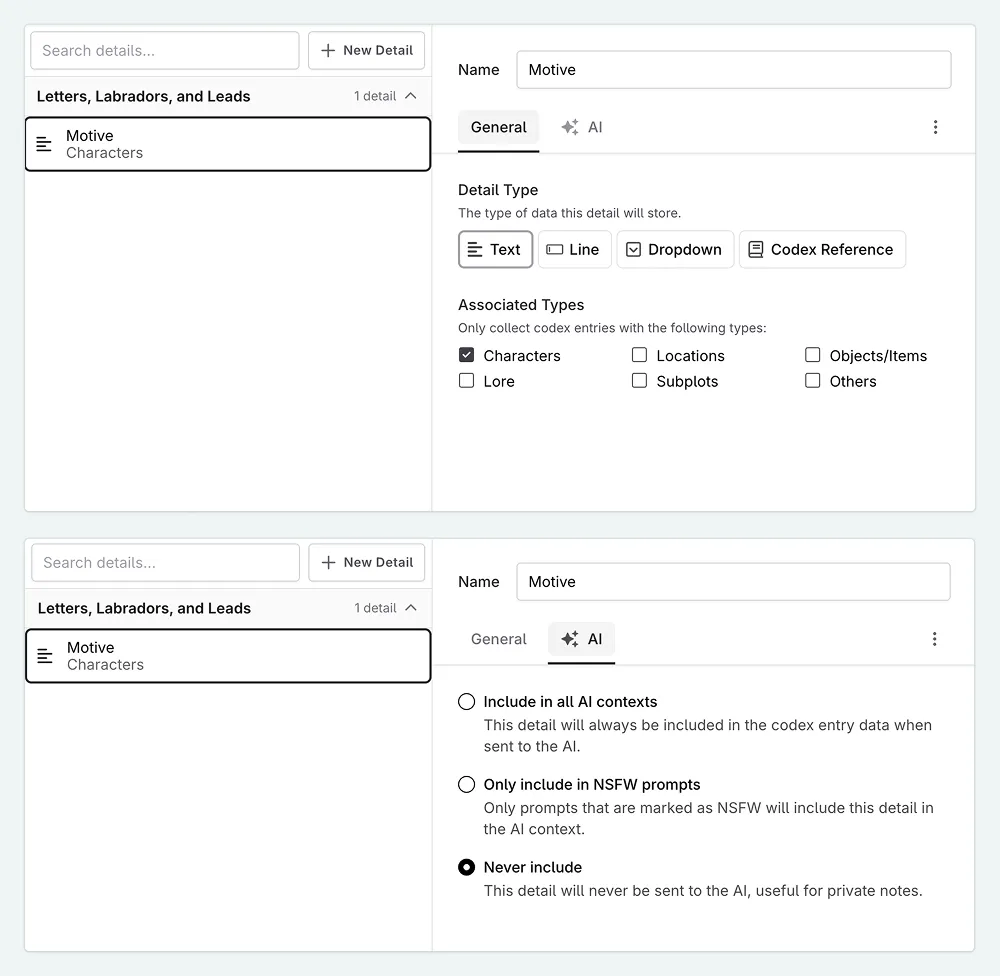Image resolution: width=1000 pixels, height=976 pixels.
Task: Click inside the Search details field
Action: click(164, 50)
